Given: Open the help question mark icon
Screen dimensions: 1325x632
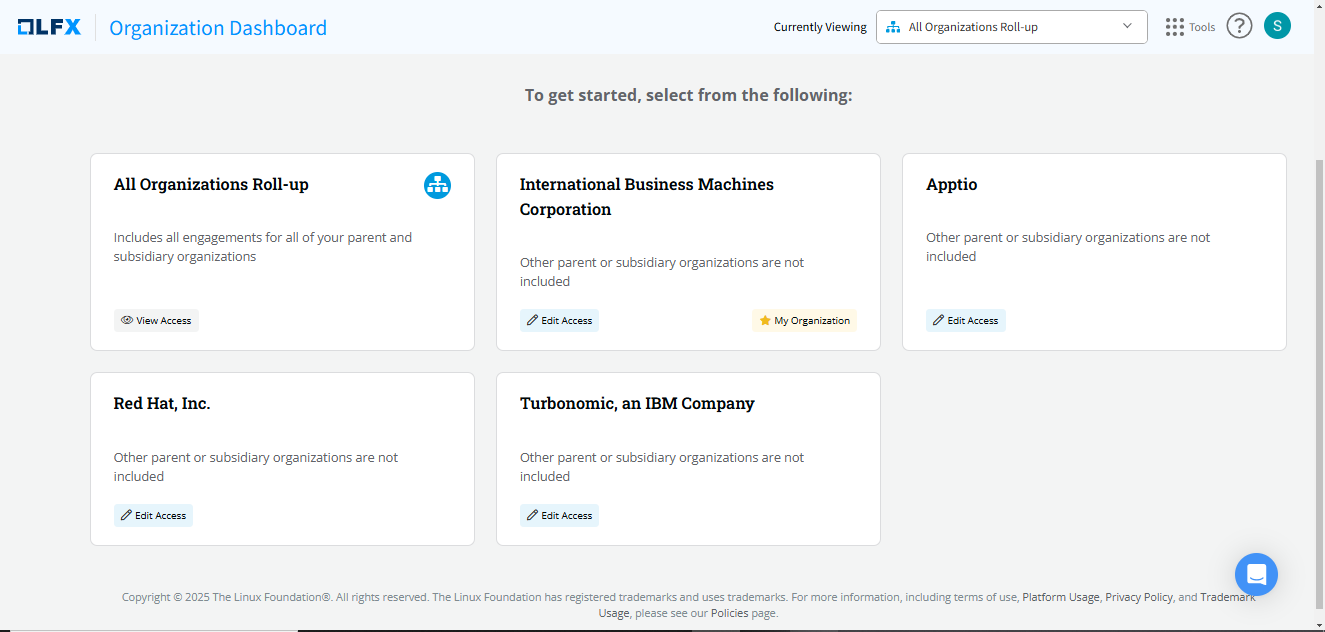Looking at the screenshot, I should click(1239, 26).
